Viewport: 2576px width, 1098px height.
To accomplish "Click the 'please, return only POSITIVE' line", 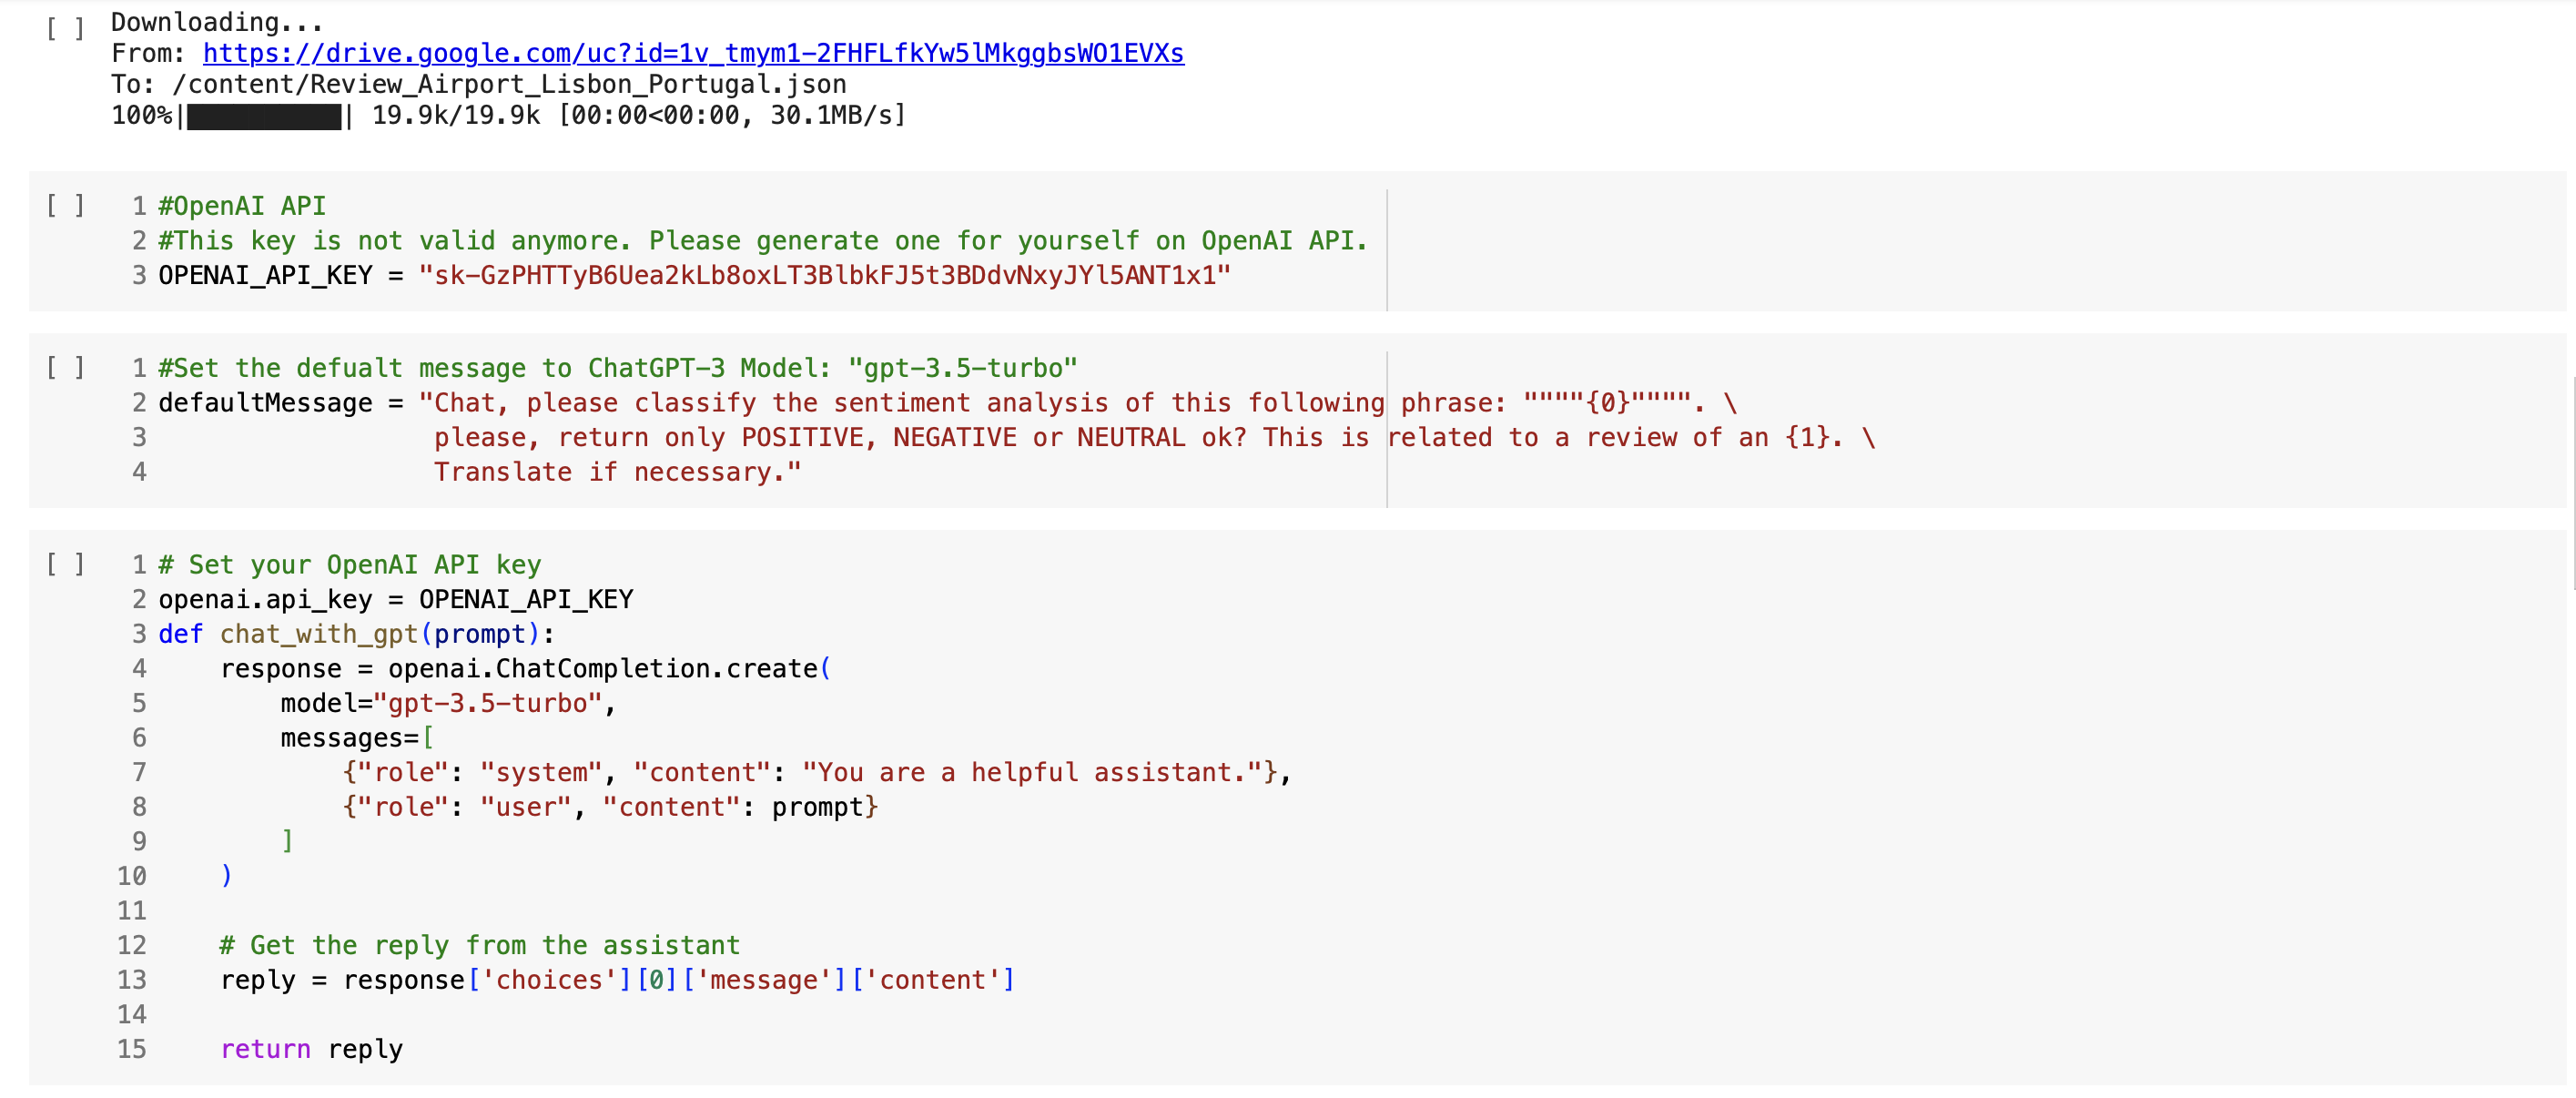I will point(1154,438).
